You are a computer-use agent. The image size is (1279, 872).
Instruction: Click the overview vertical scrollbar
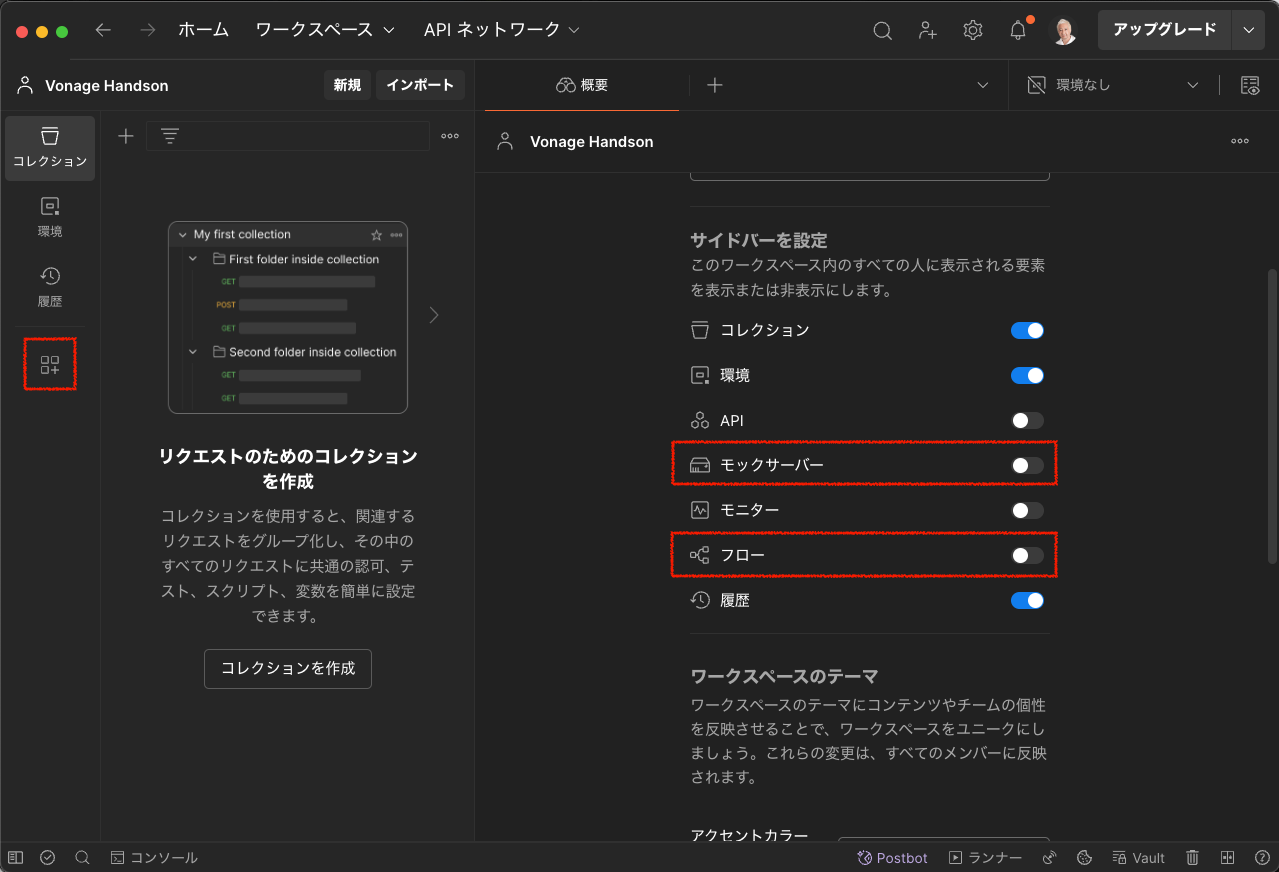pos(1272,415)
